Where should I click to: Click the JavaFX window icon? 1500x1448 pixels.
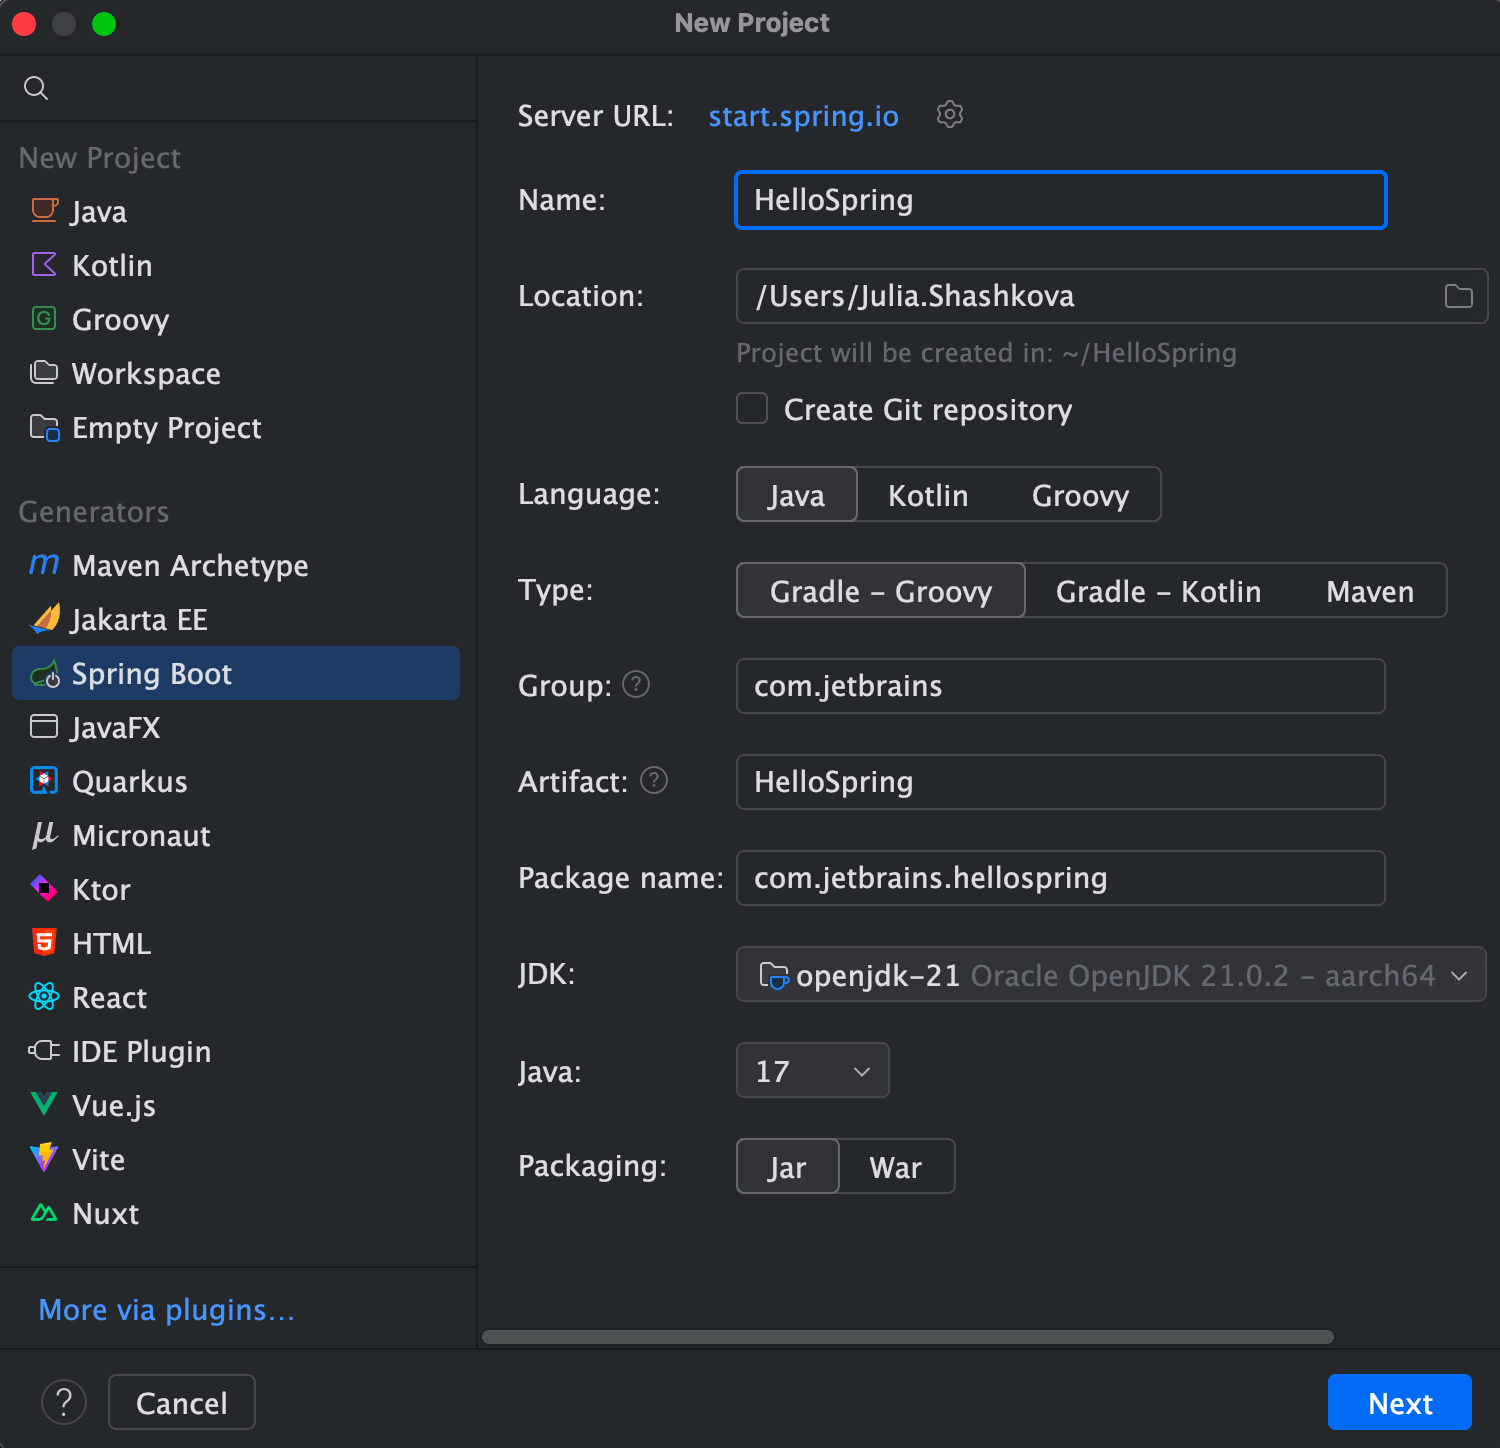pyautogui.click(x=44, y=726)
